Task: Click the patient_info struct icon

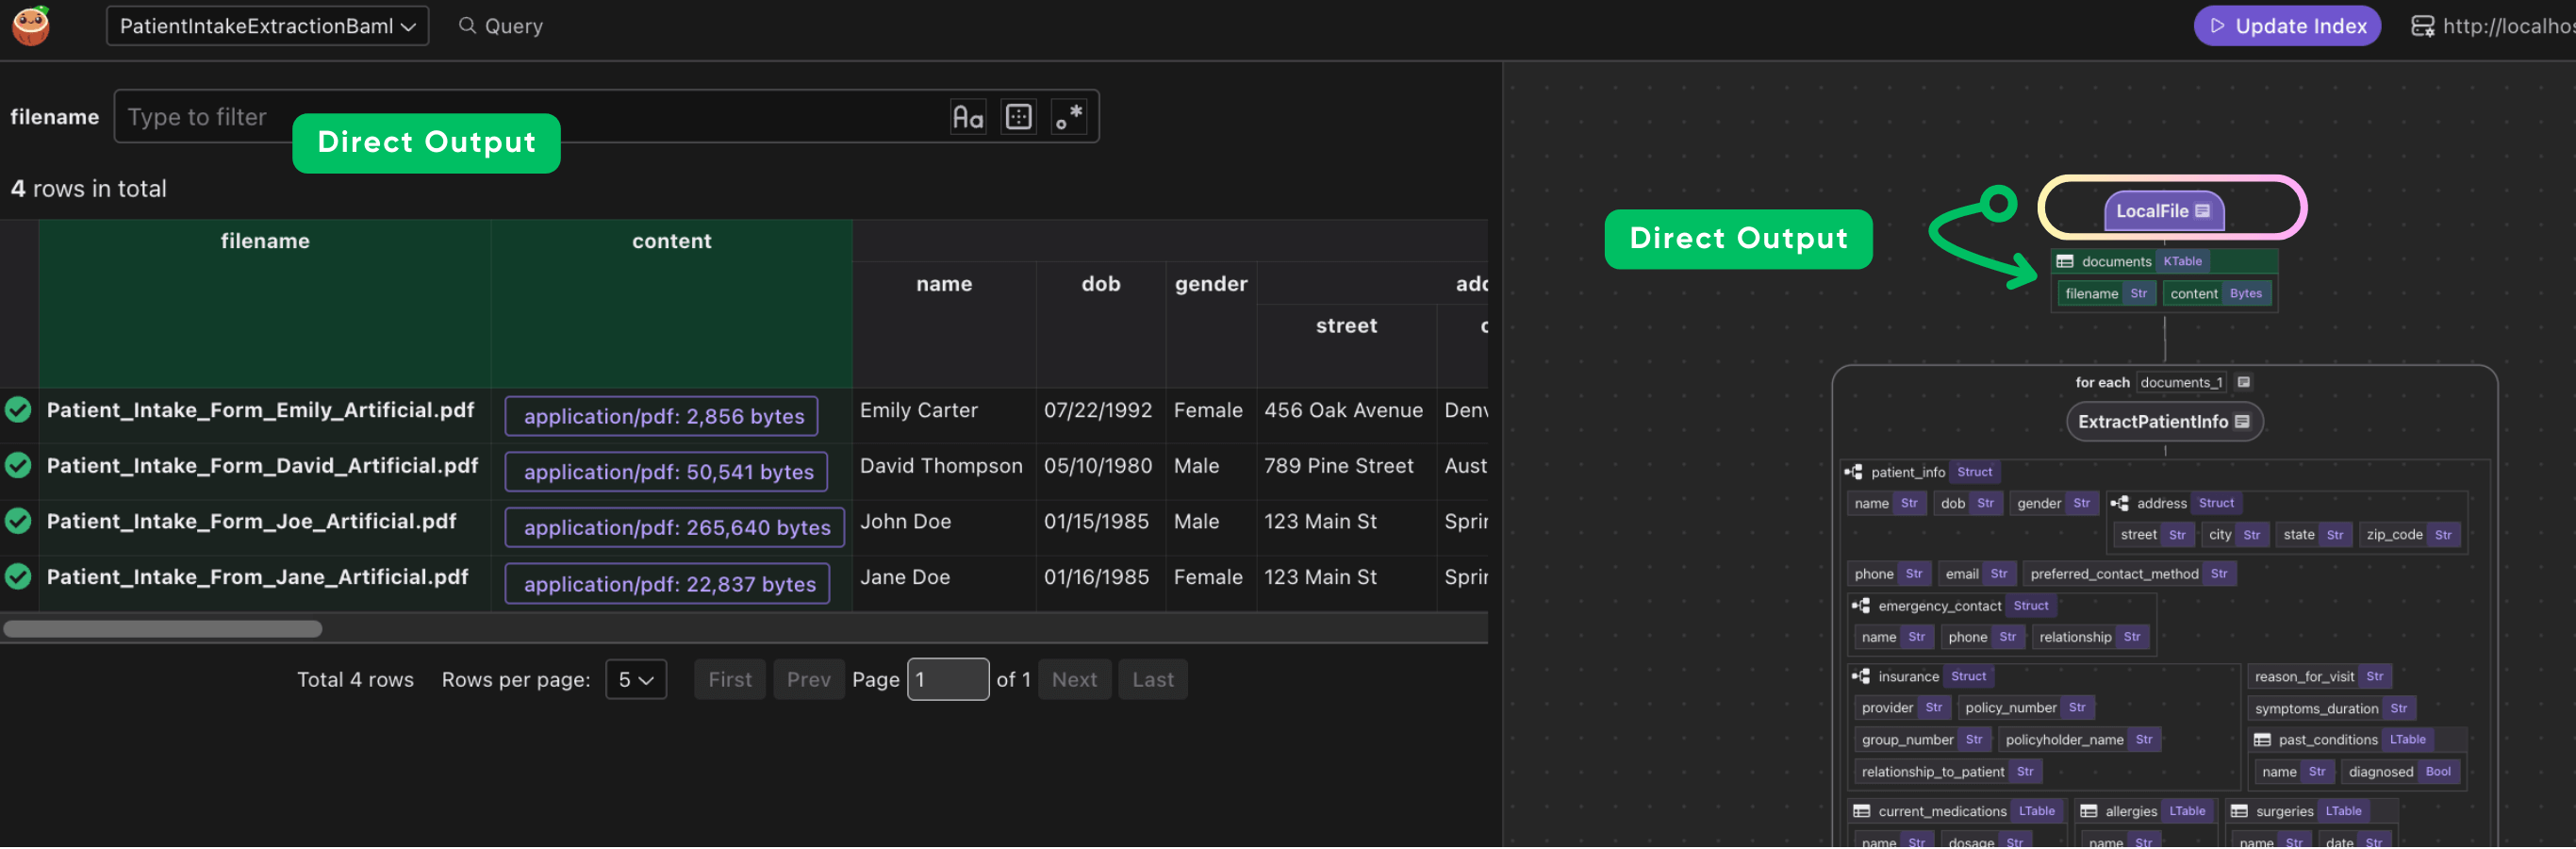Action: [1853, 472]
